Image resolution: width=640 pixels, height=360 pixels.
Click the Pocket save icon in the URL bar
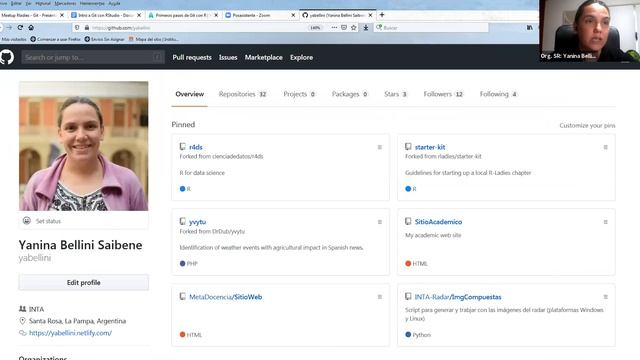[344, 27]
